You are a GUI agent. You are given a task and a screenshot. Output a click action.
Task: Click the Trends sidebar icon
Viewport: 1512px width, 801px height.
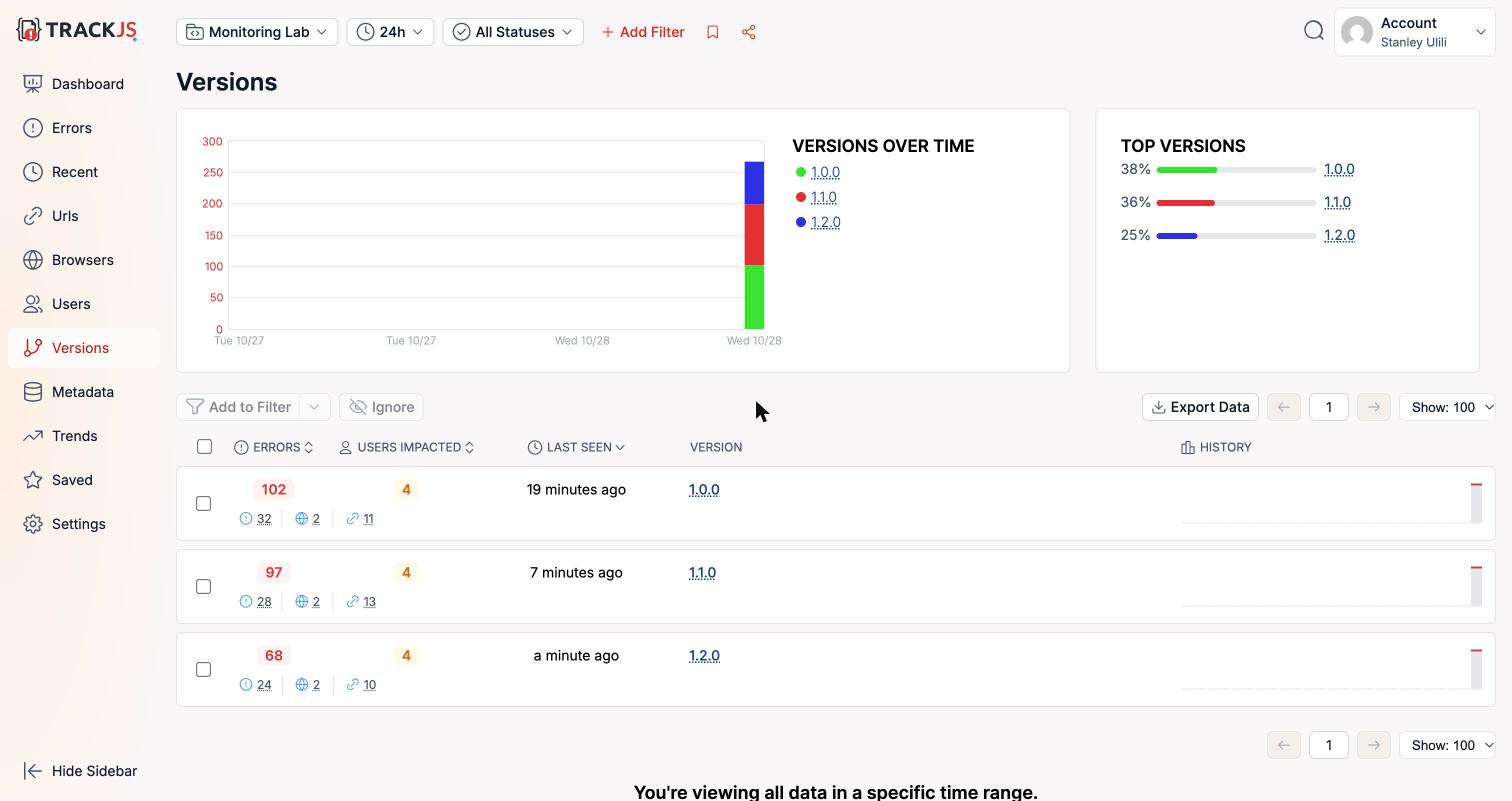click(x=33, y=436)
